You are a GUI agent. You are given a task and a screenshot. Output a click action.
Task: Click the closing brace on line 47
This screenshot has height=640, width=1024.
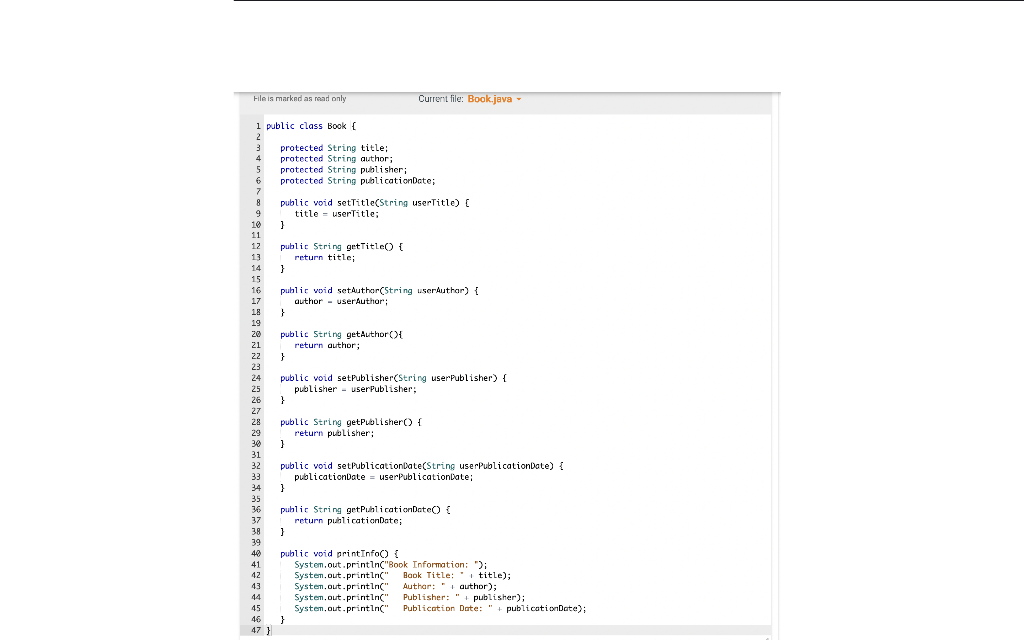tap(268, 630)
